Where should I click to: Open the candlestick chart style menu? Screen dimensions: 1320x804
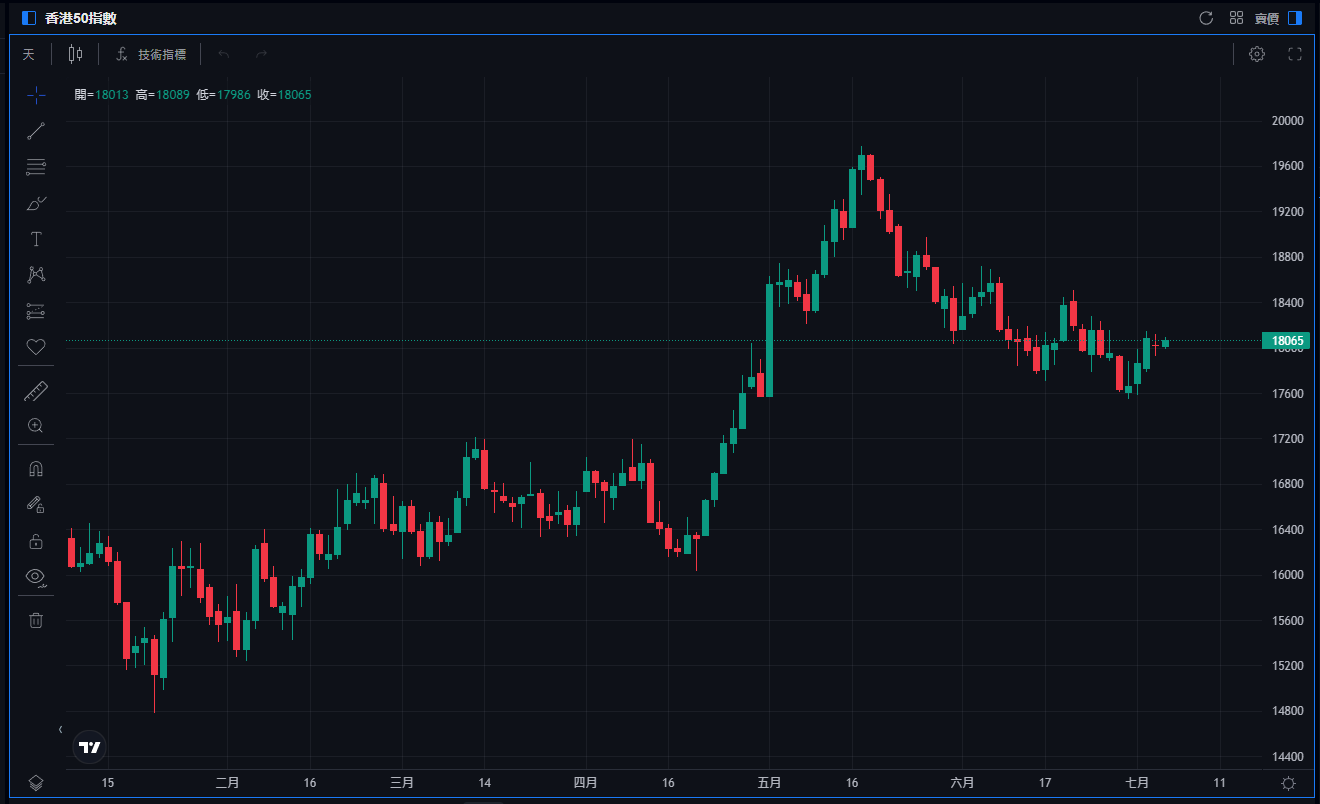(x=75, y=54)
